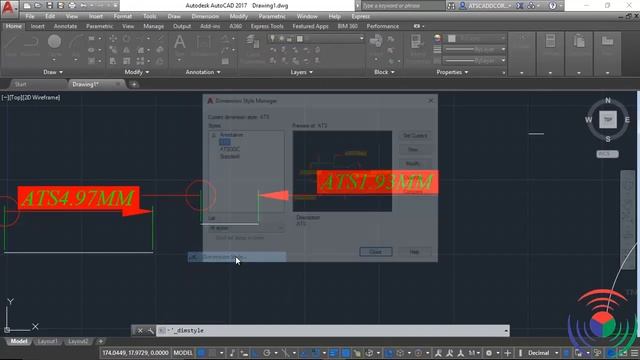Screen dimensions: 640x360
Task: Activate the Copy tool in Modify panel
Action: [x=113, y=50]
